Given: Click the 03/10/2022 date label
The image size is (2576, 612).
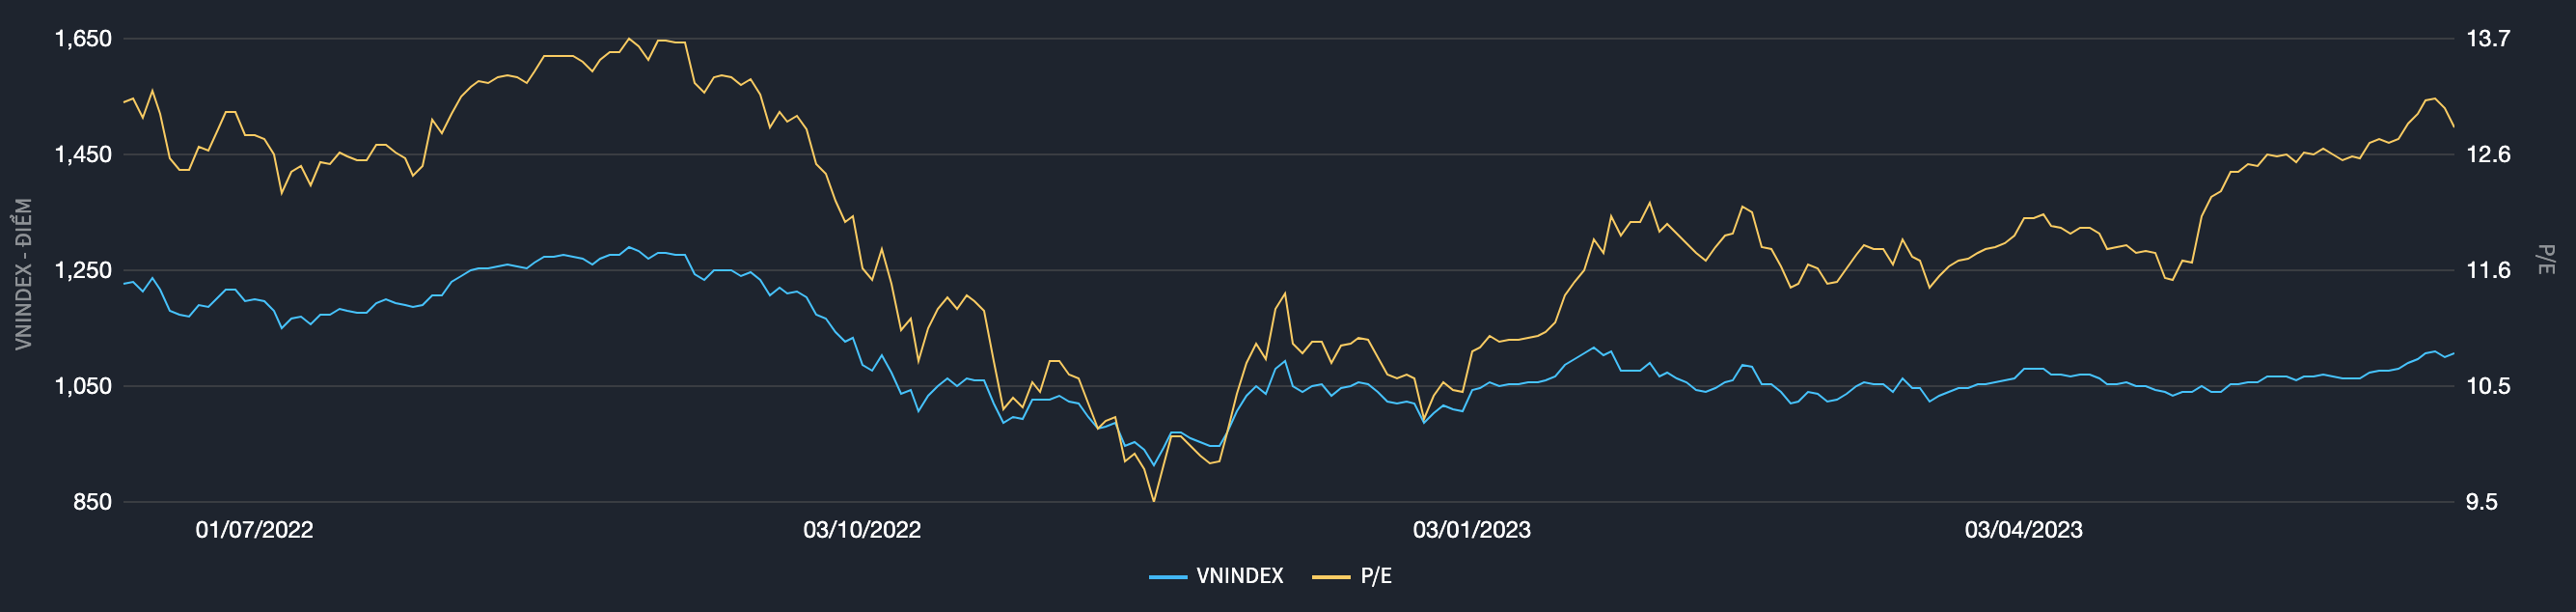Looking at the screenshot, I should point(861,530).
